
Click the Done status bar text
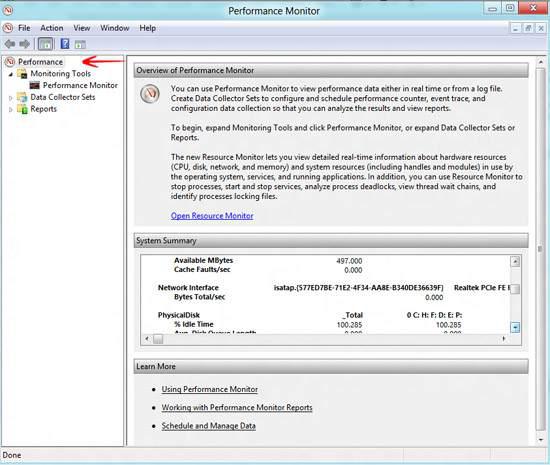point(12,455)
